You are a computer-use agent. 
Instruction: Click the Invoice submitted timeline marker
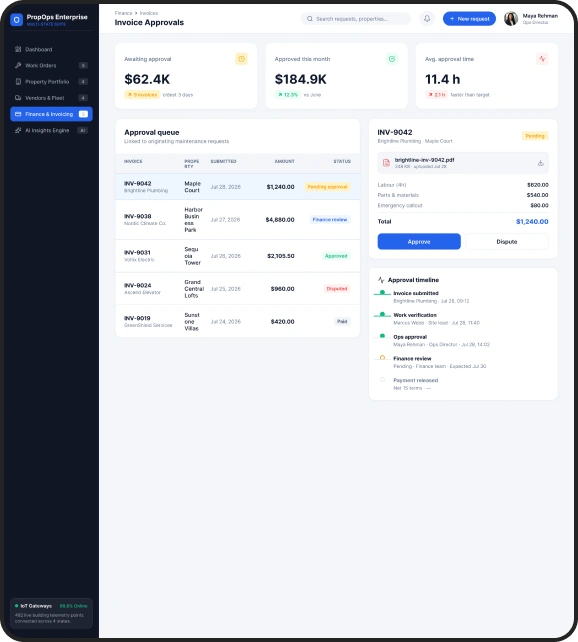(382, 293)
